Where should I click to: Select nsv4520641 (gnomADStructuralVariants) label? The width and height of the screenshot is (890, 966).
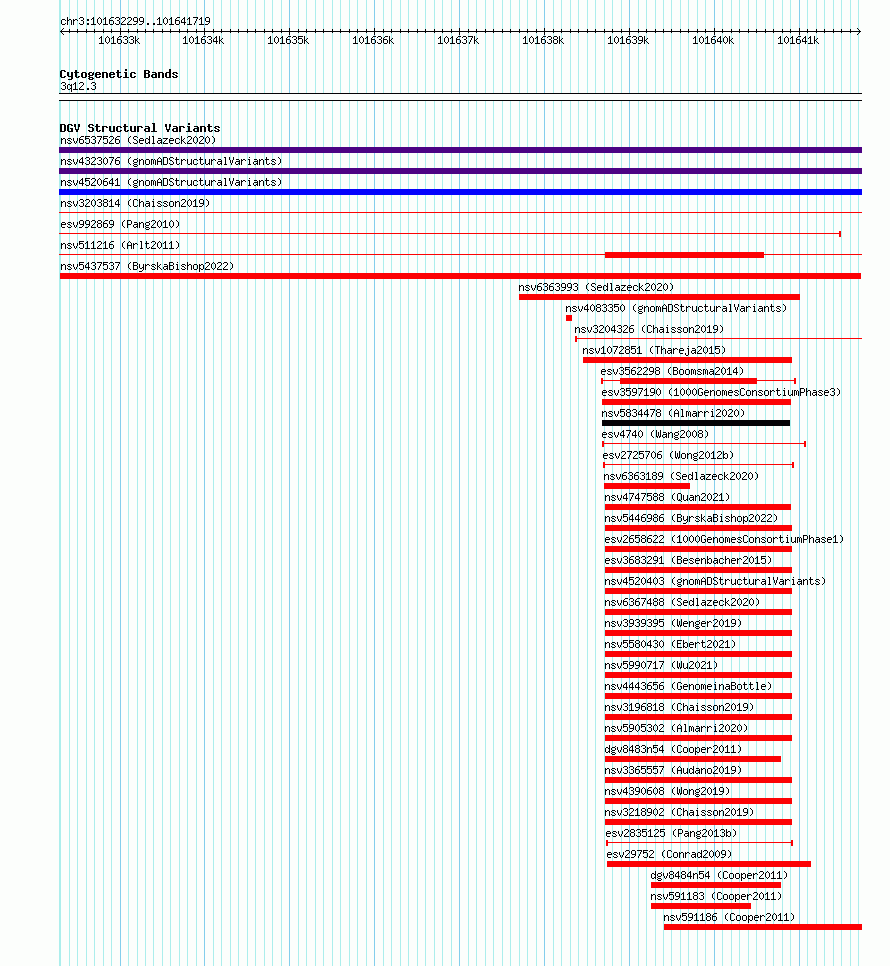[x=171, y=182]
